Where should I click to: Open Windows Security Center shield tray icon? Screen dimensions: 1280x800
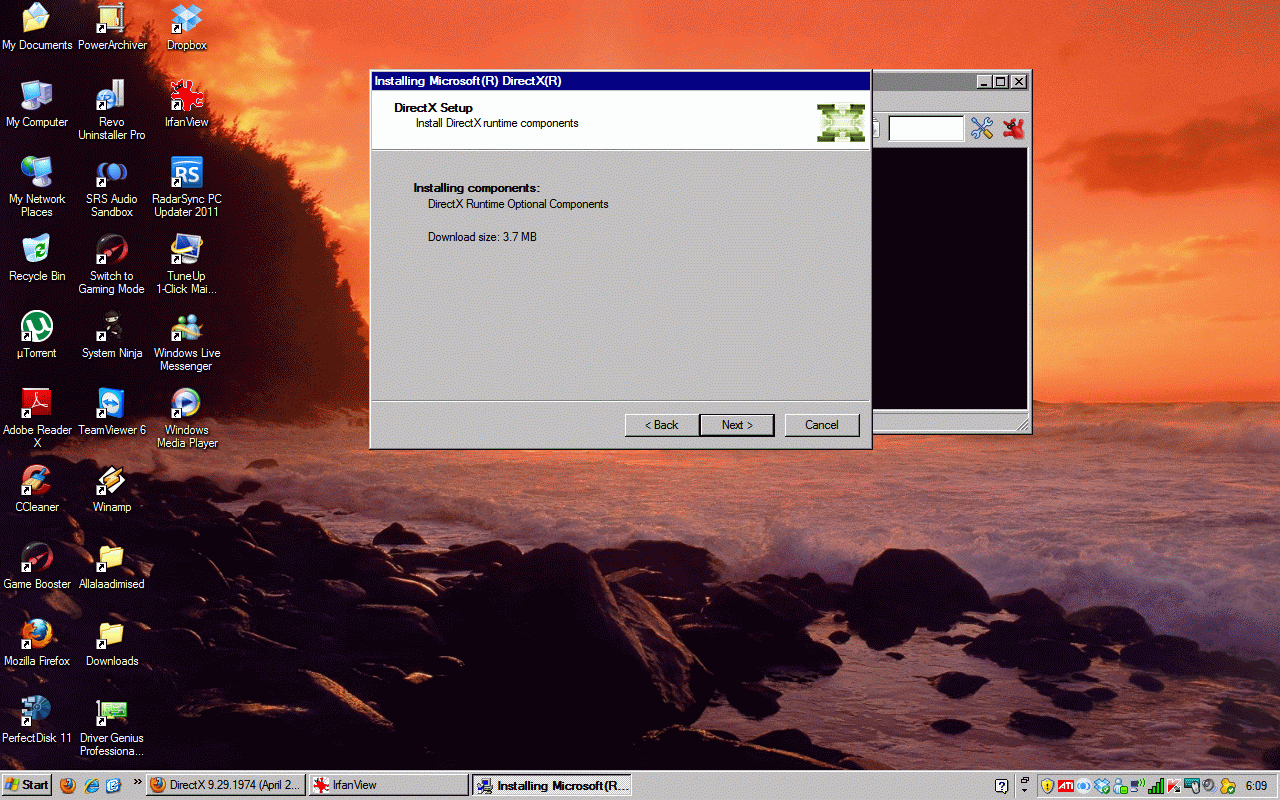[1047, 786]
